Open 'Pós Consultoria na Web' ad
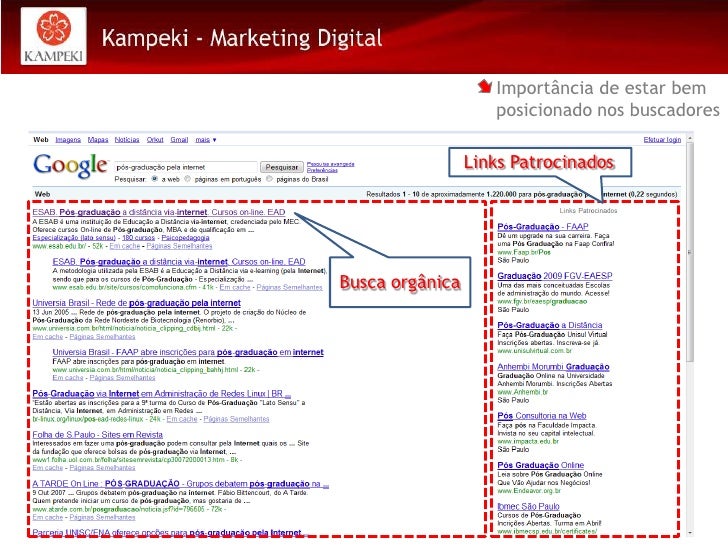The image size is (728, 546). click(x=542, y=416)
